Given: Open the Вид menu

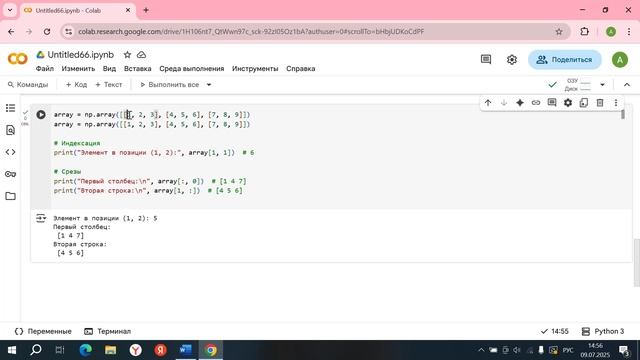Looking at the screenshot, I should (109, 69).
